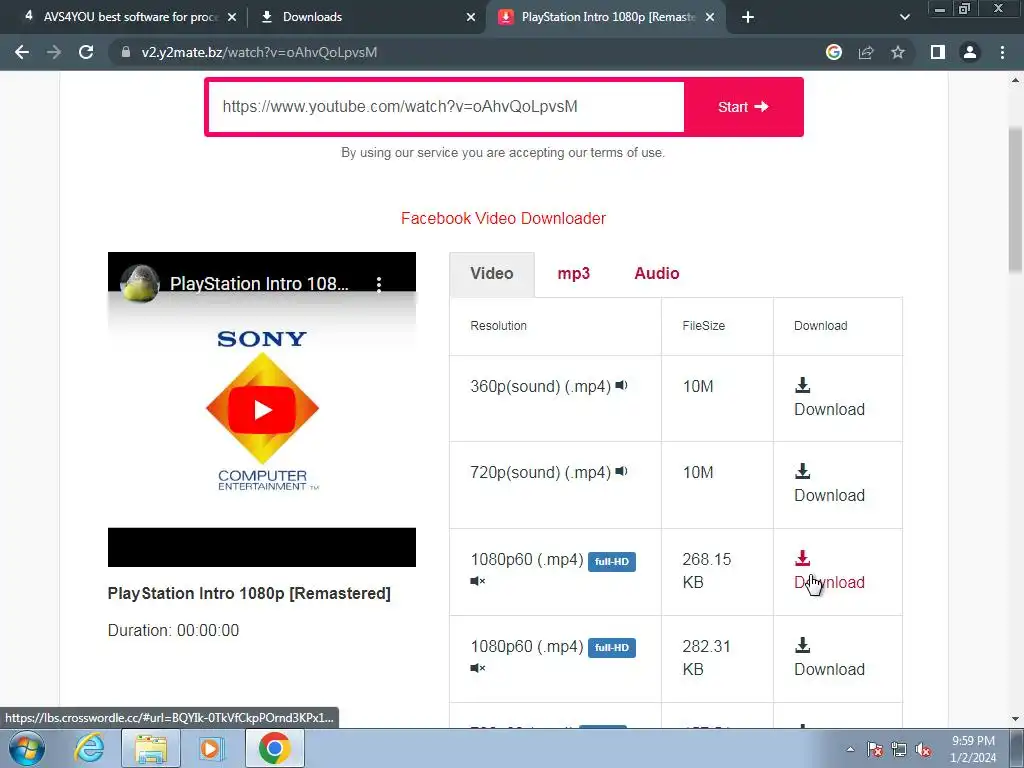The width and height of the screenshot is (1024, 768).
Task: Click the page vertical scrollbar thumb
Action: tap(1016, 199)
